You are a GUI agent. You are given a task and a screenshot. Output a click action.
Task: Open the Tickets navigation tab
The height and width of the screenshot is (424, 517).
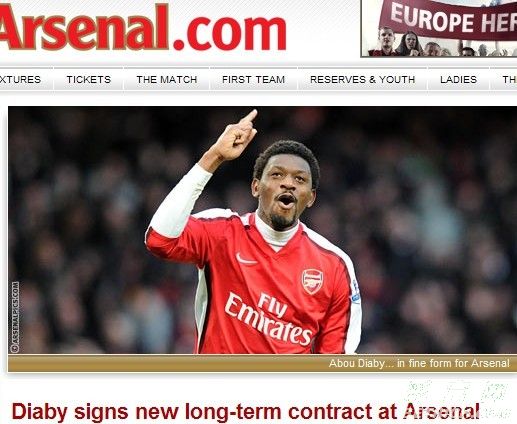point(89,80)
